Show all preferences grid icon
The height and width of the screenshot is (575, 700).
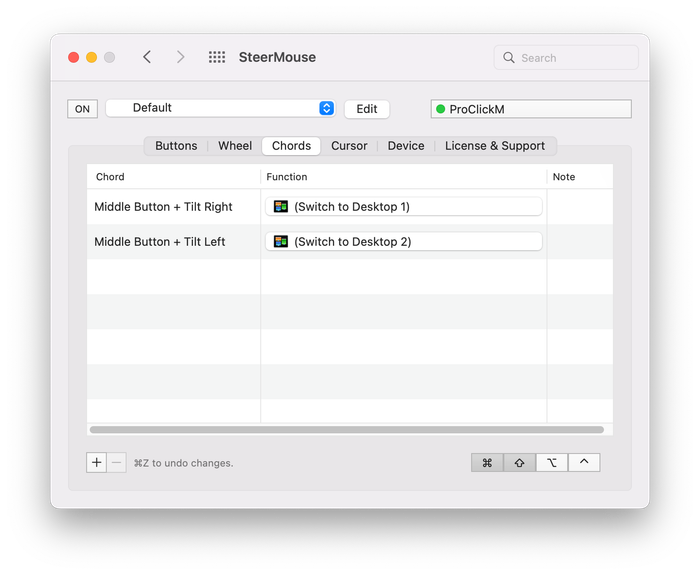pyautogui.click(x=217, y=57)
